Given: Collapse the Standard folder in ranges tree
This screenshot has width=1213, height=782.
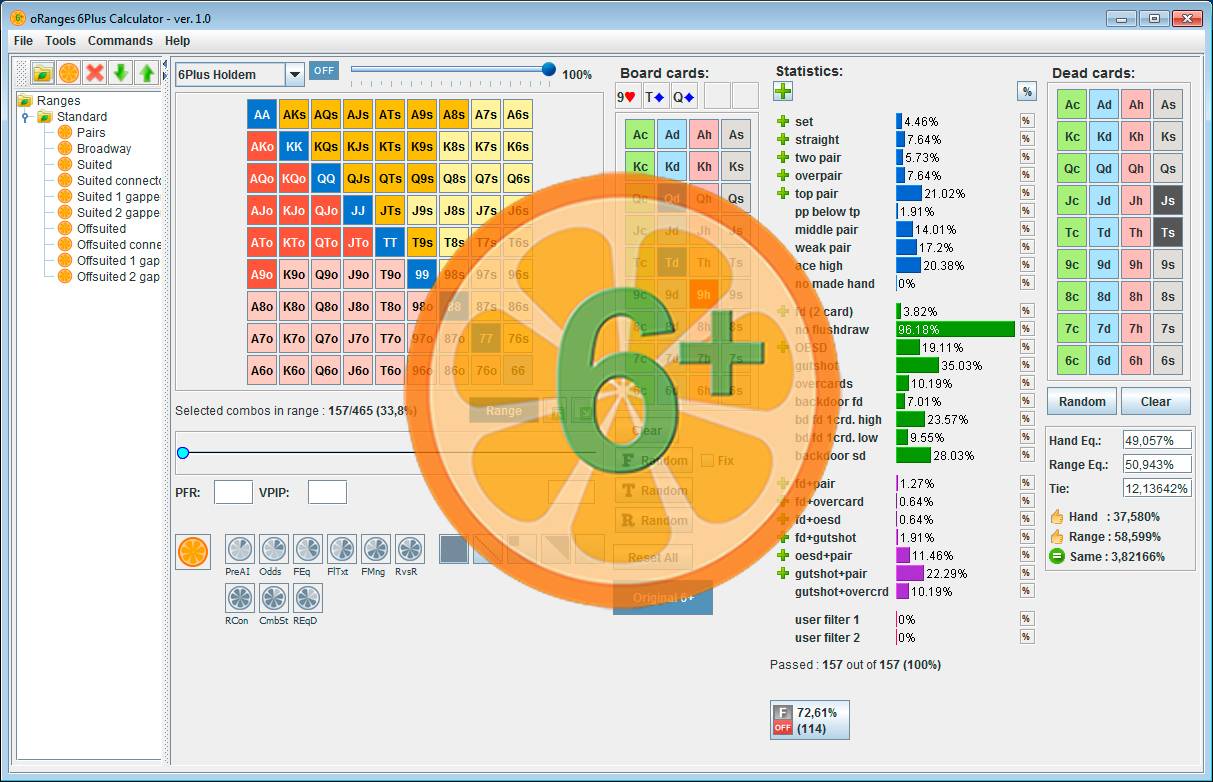Looking at the screenshot, I should click(x=28, y=117).
